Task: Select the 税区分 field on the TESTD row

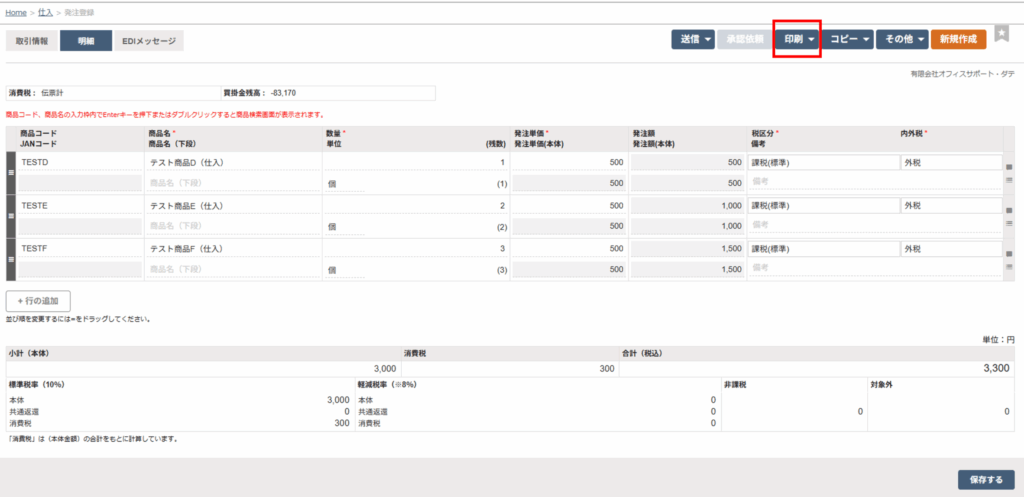Action: (821, 163)
